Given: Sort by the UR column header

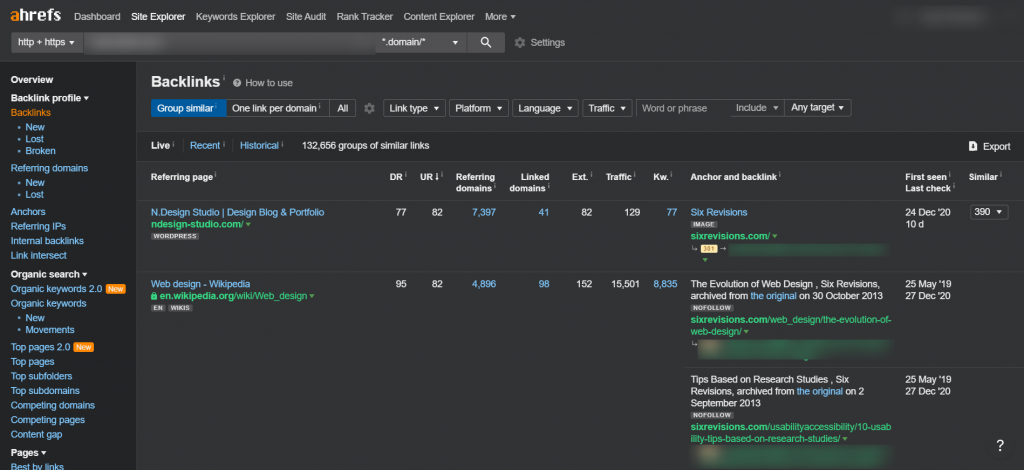Looking at the screenshot, I should click(430, 177).
